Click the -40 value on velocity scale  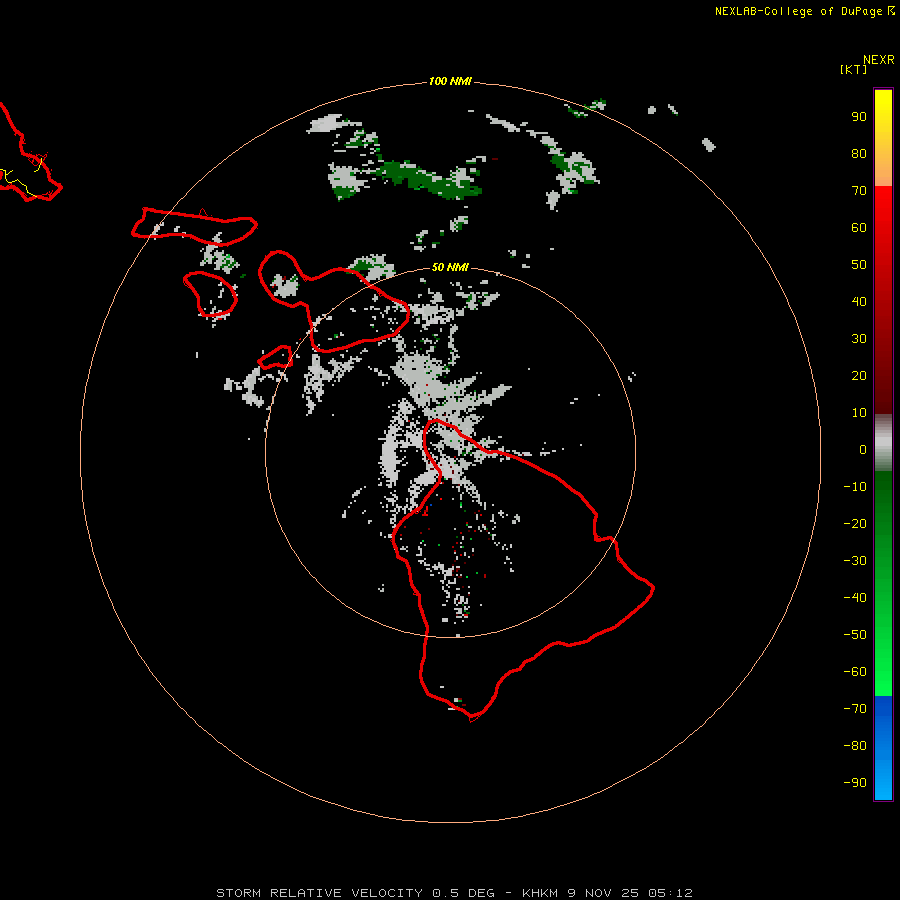tap(855, 598)
